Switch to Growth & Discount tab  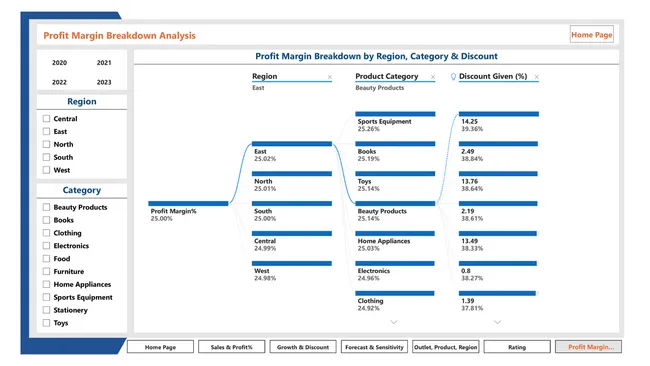(303, 347)
